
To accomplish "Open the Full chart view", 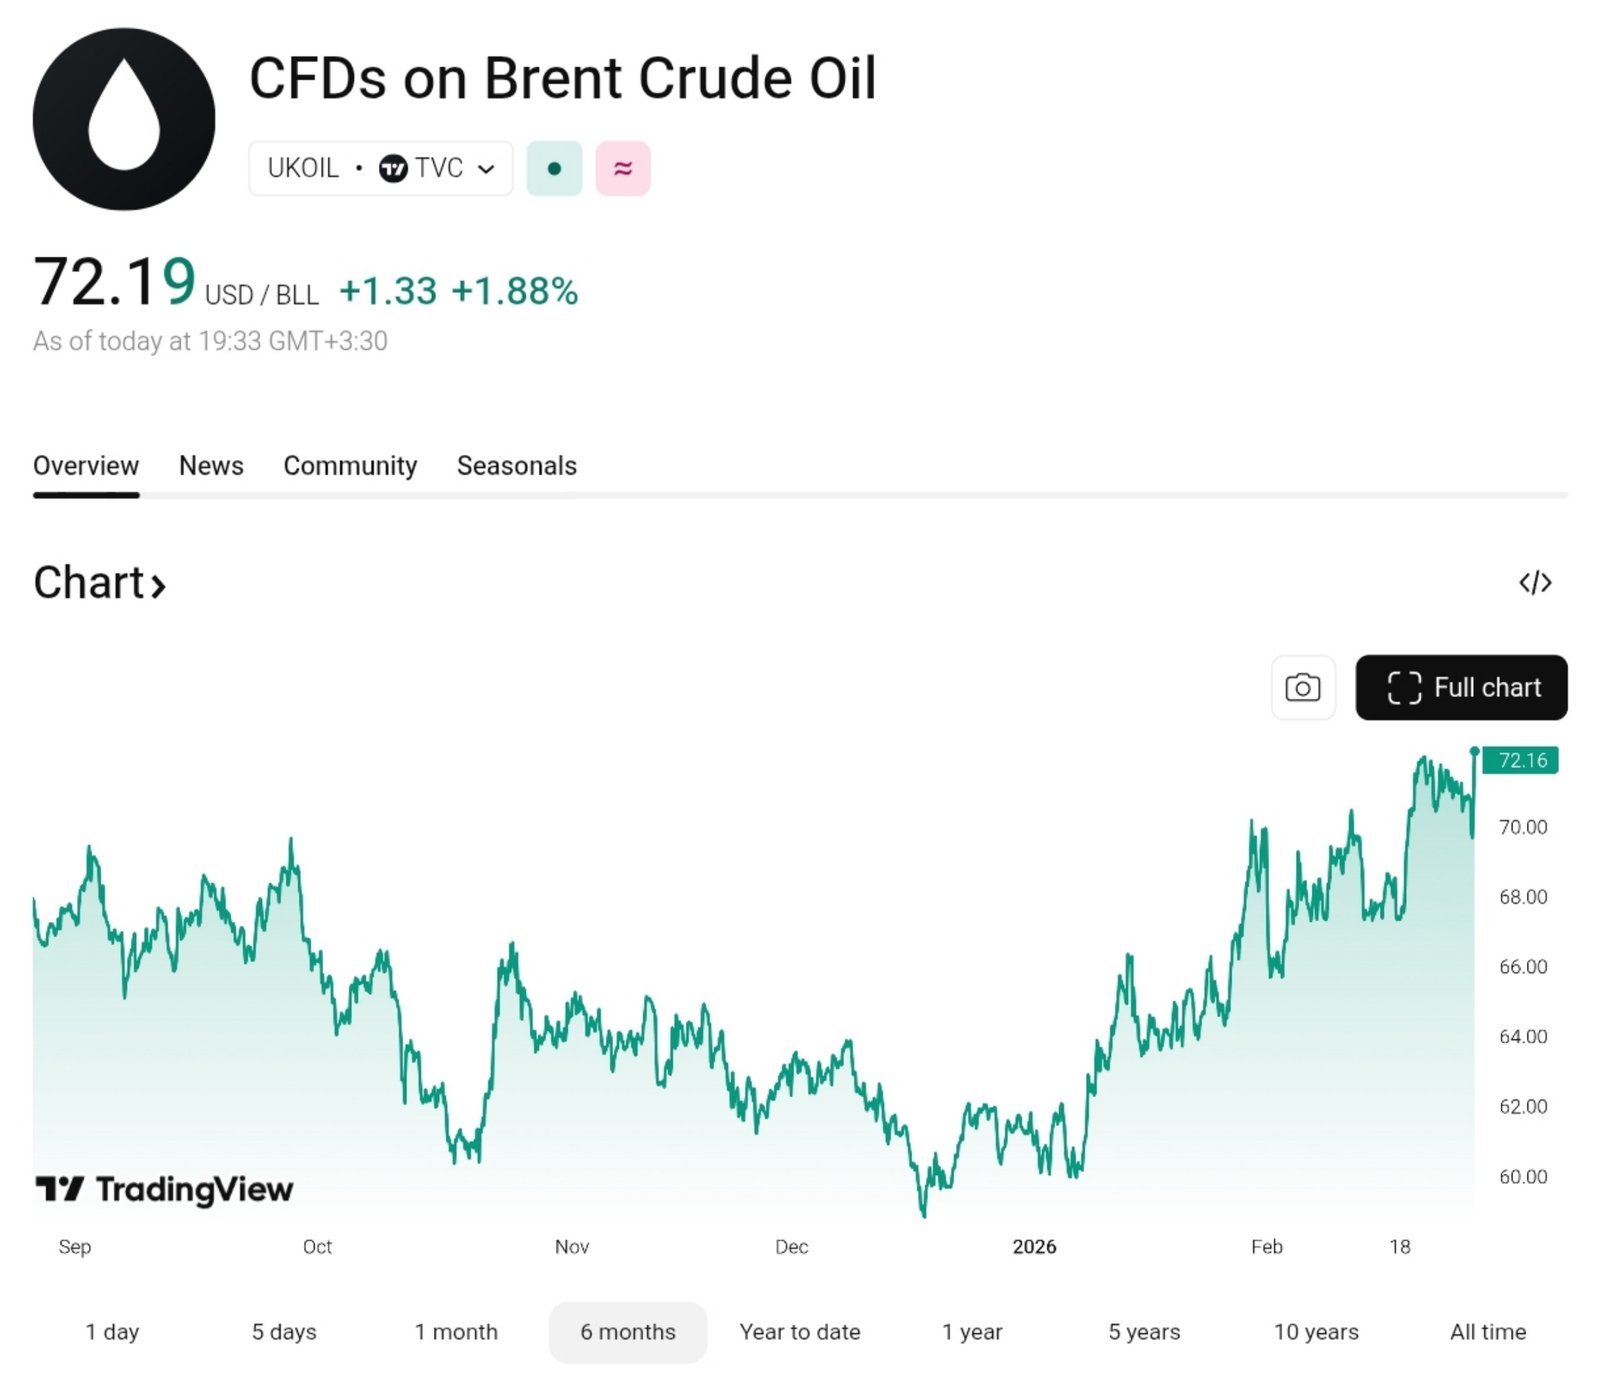I will 1461,688.
